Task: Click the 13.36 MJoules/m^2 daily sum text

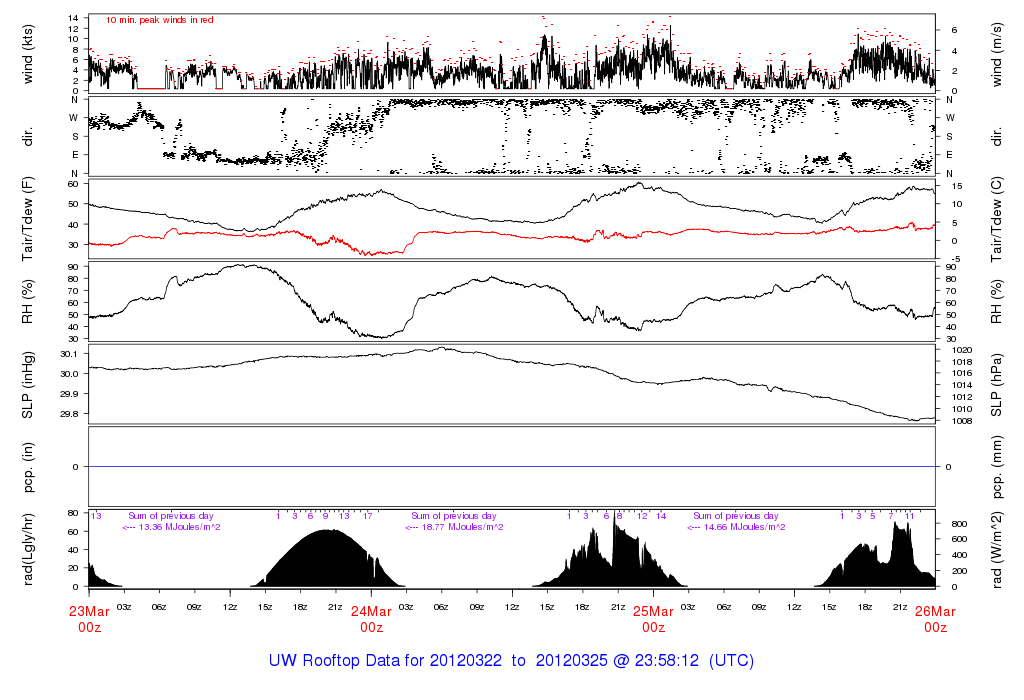Action: pyautogui.click(x=171, y=527)
